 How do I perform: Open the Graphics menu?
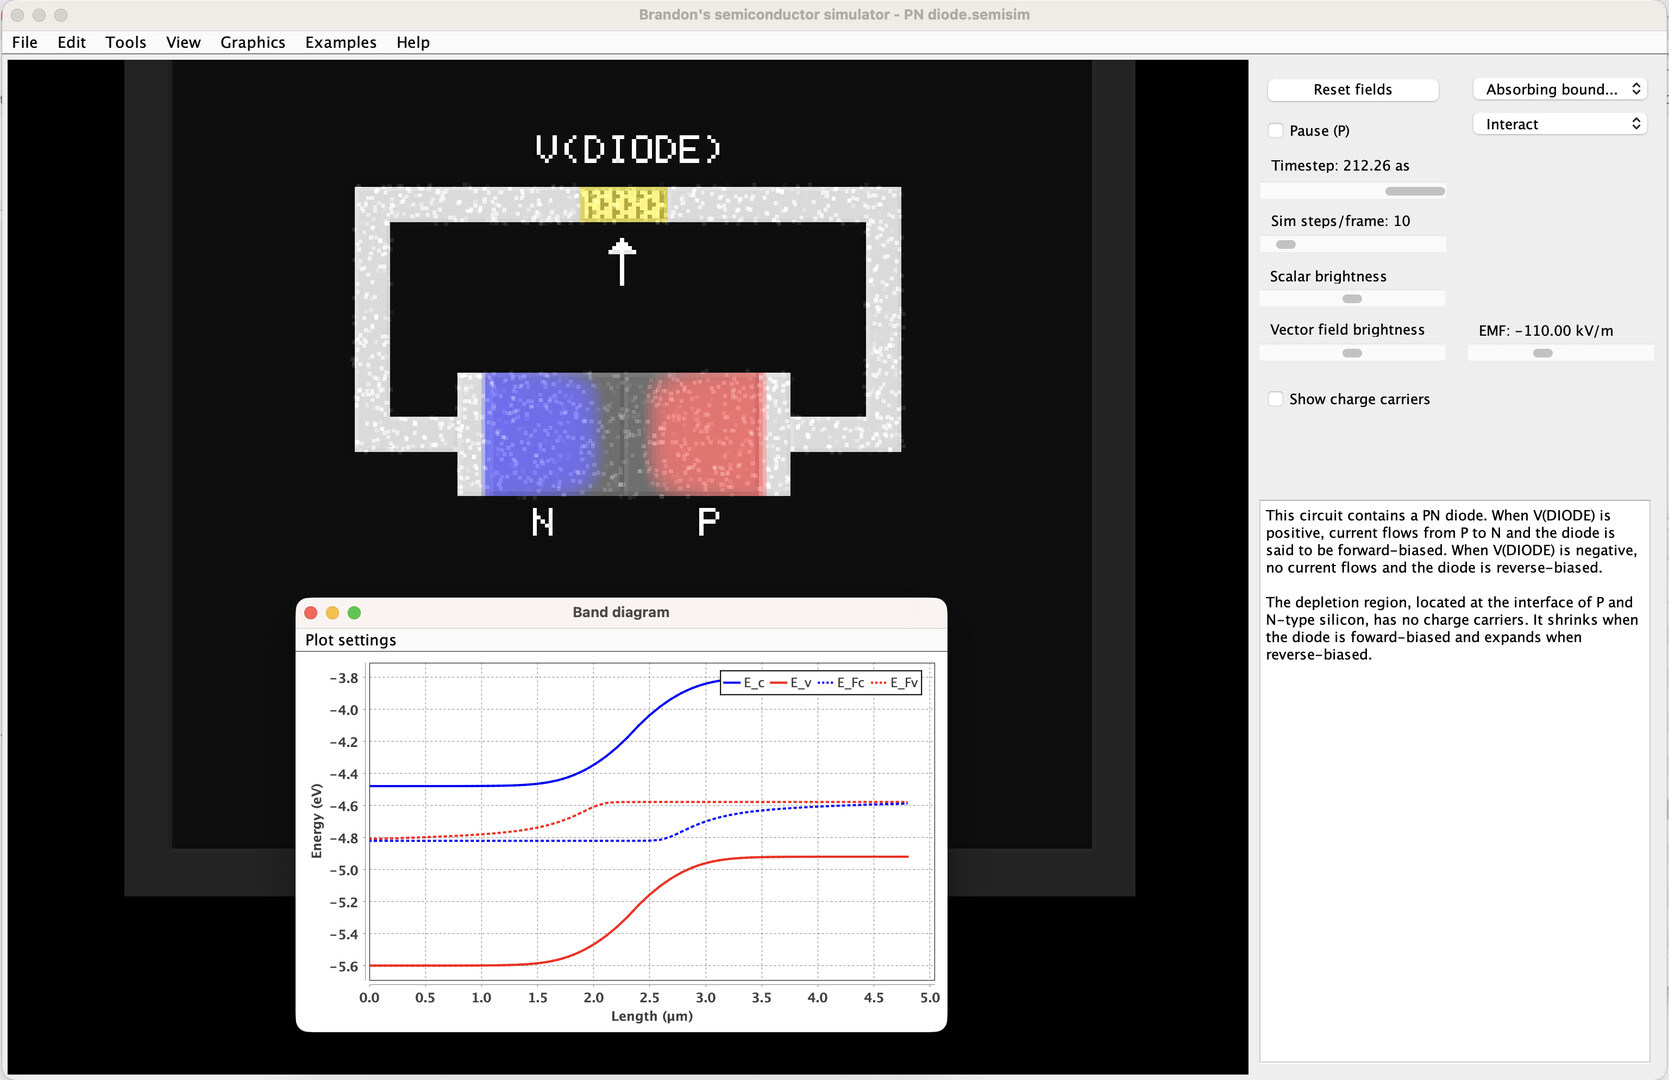tap(253, 42)
